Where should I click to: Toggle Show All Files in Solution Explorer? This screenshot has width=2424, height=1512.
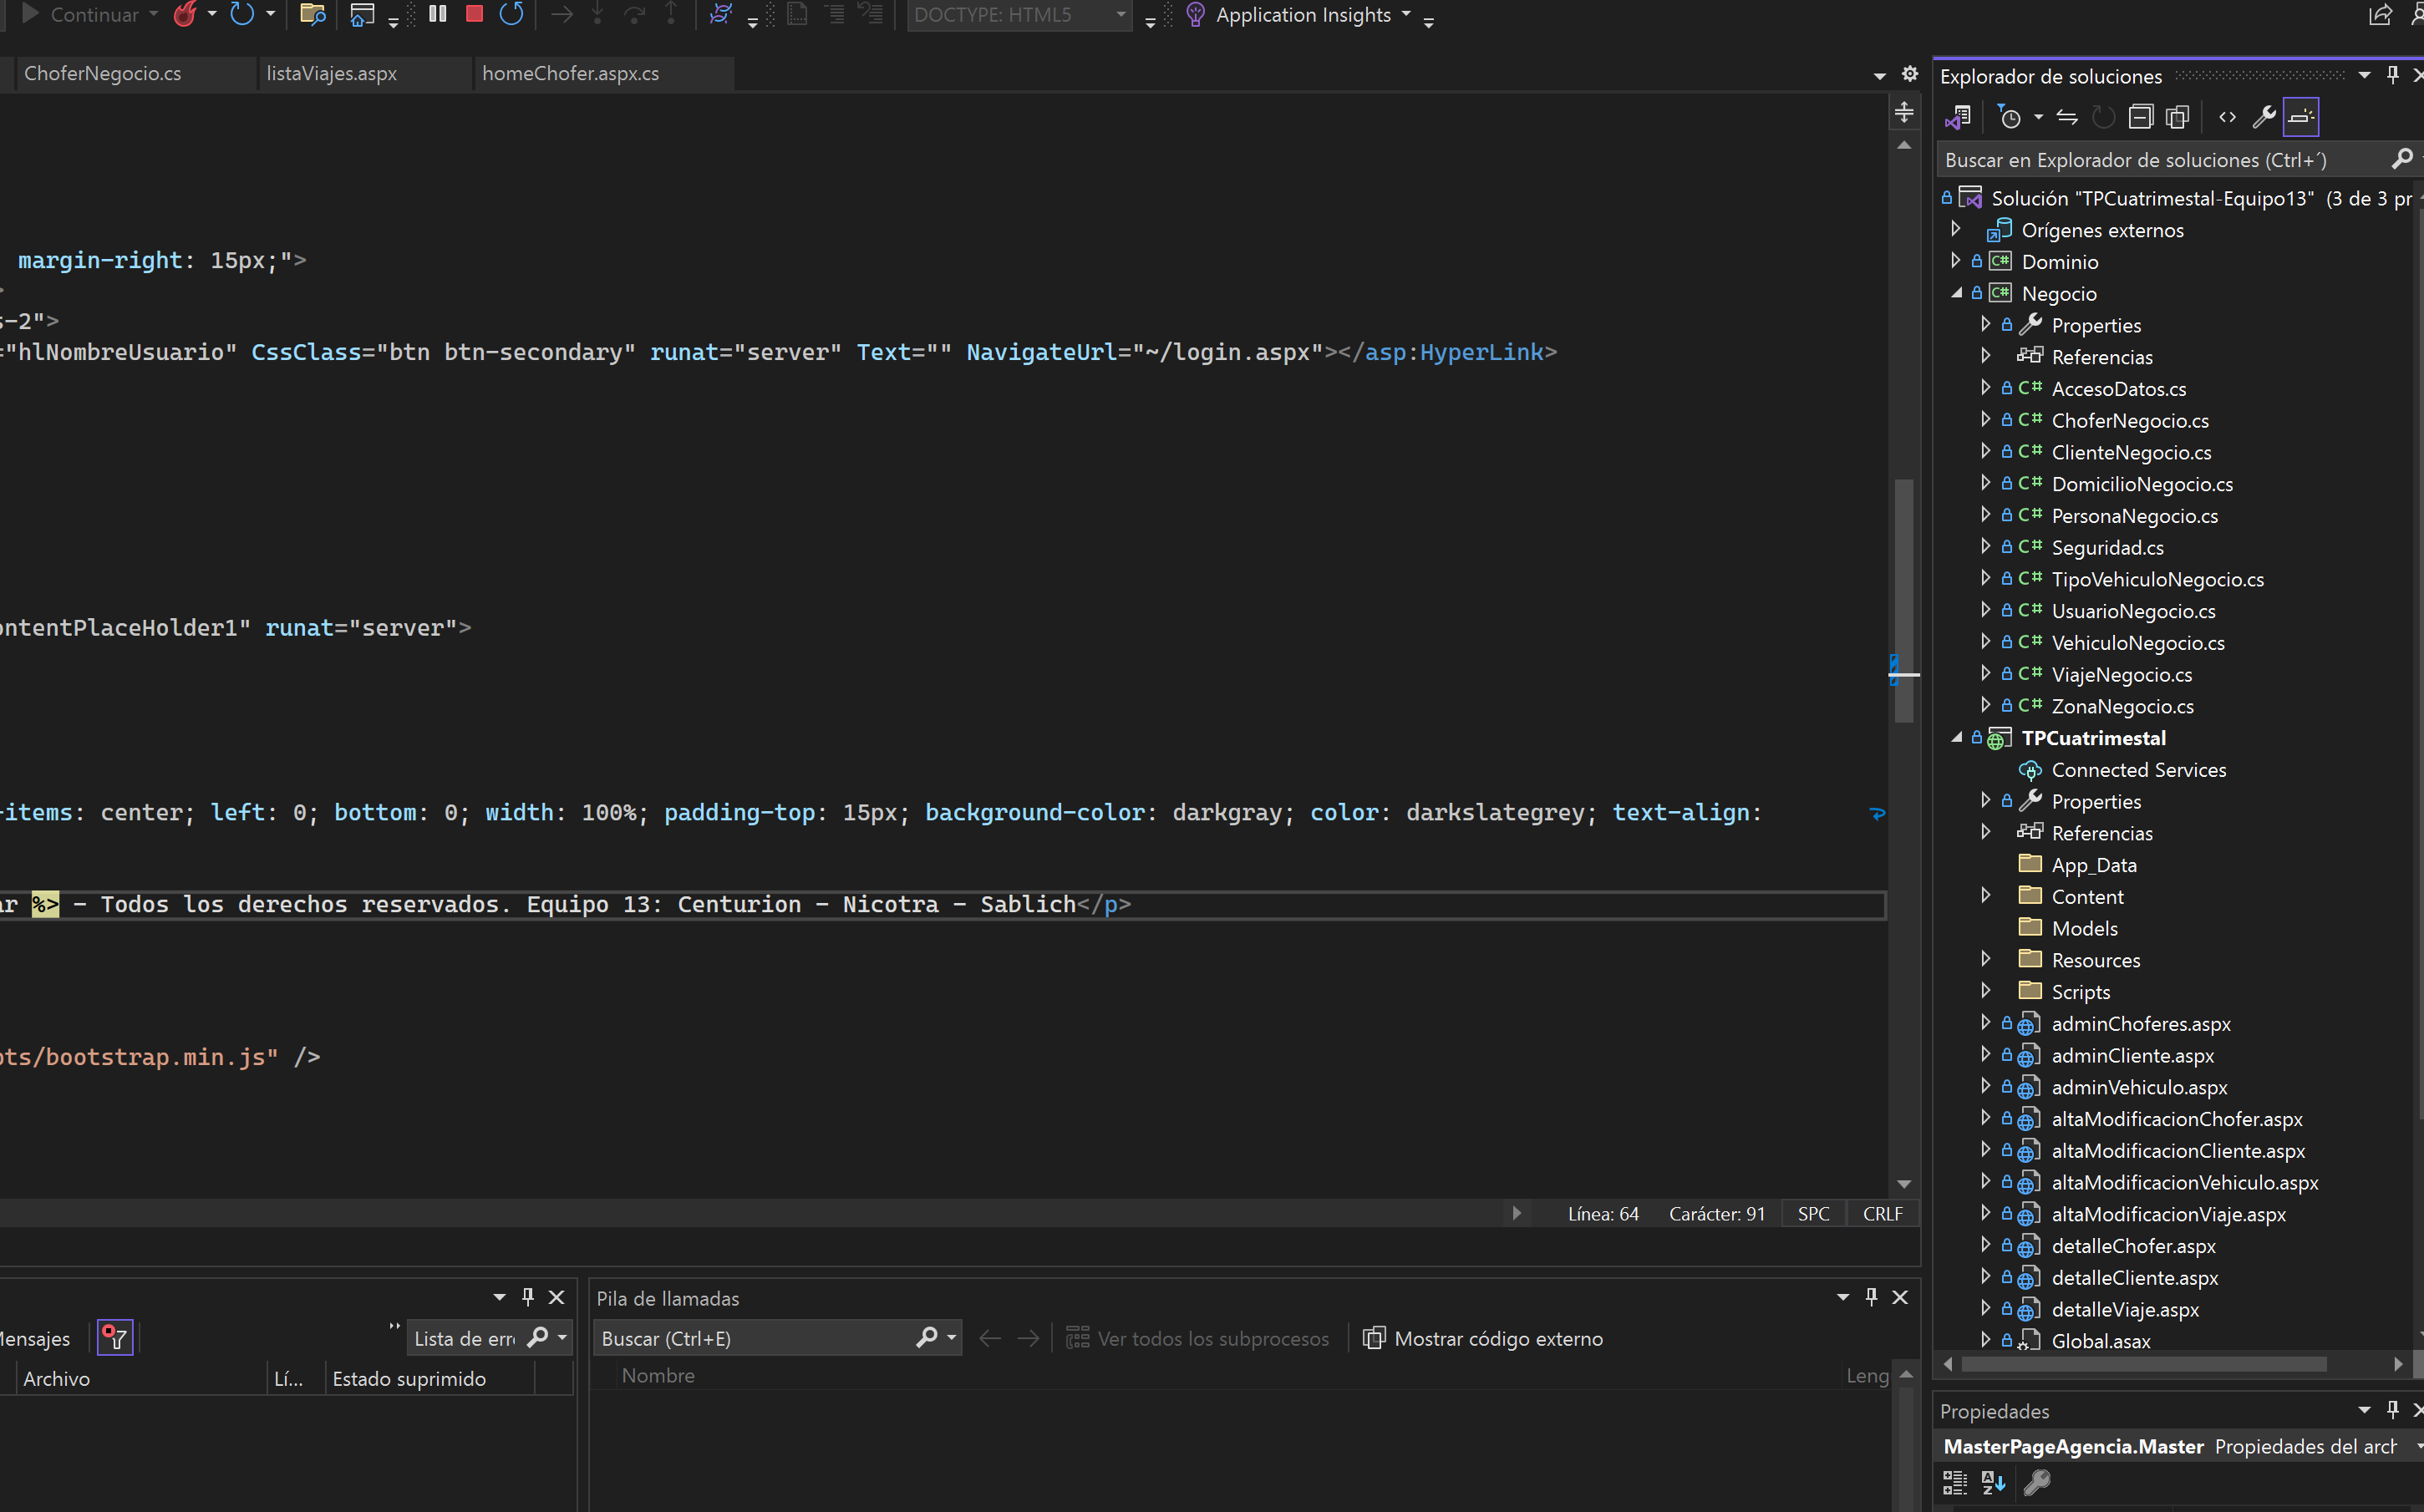pos(2177,117)
